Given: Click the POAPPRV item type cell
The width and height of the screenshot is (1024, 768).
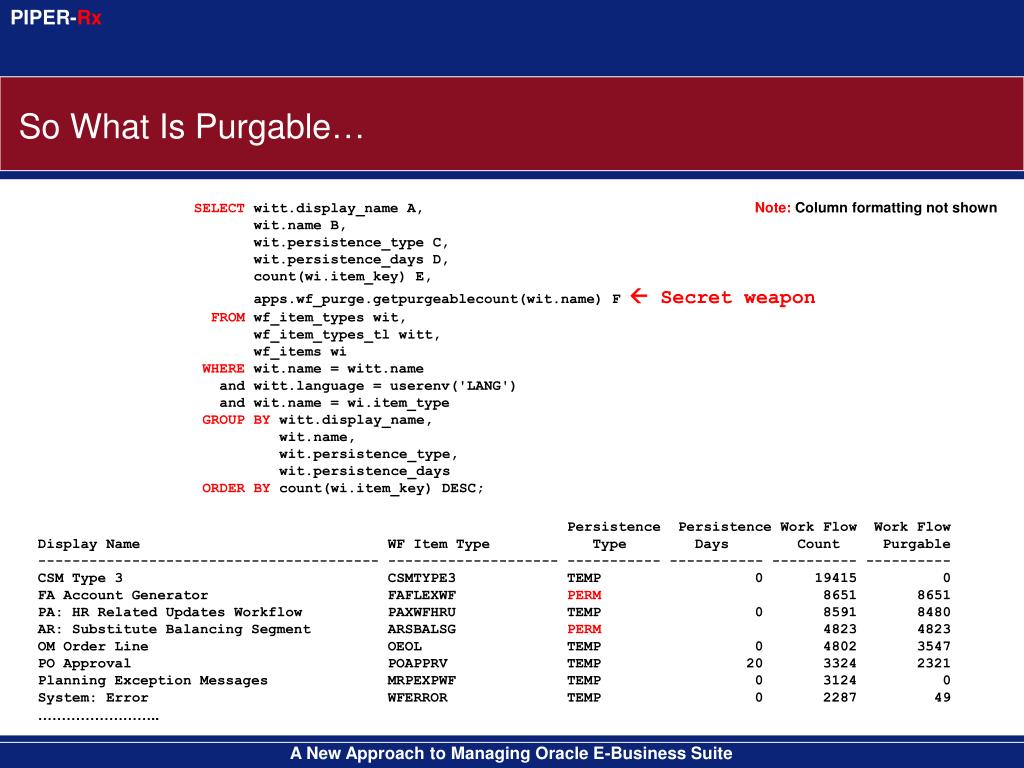Looking at the screenshot, I should pos(417,664).
